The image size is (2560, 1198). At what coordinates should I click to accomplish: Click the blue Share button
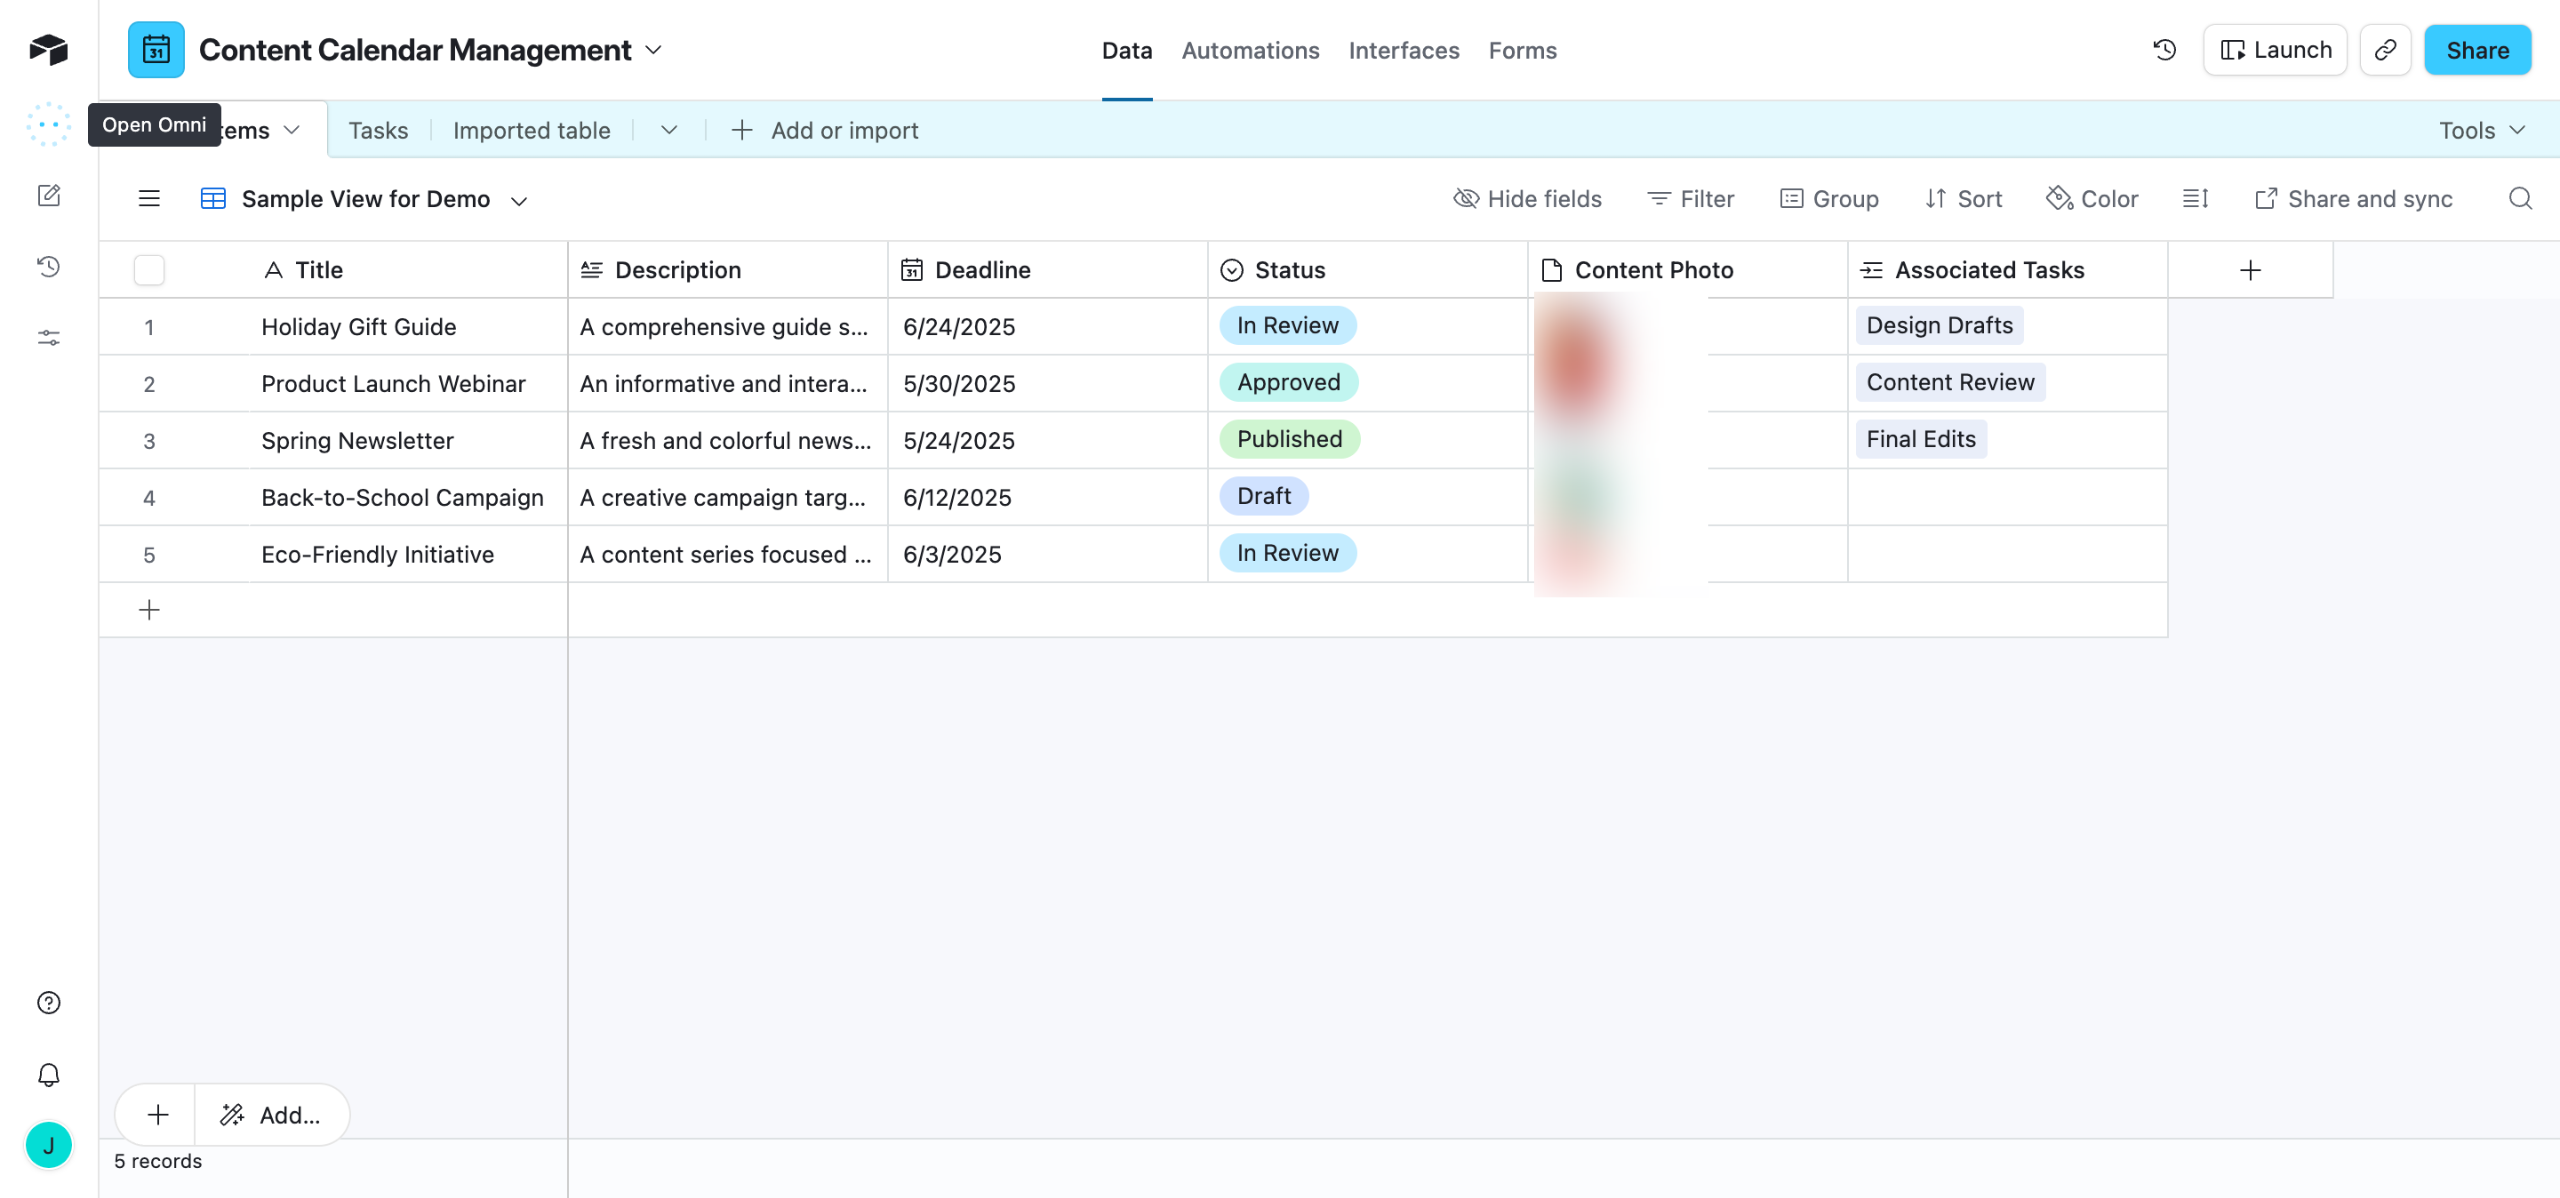pyautogui.click(x=2477, y=50)
